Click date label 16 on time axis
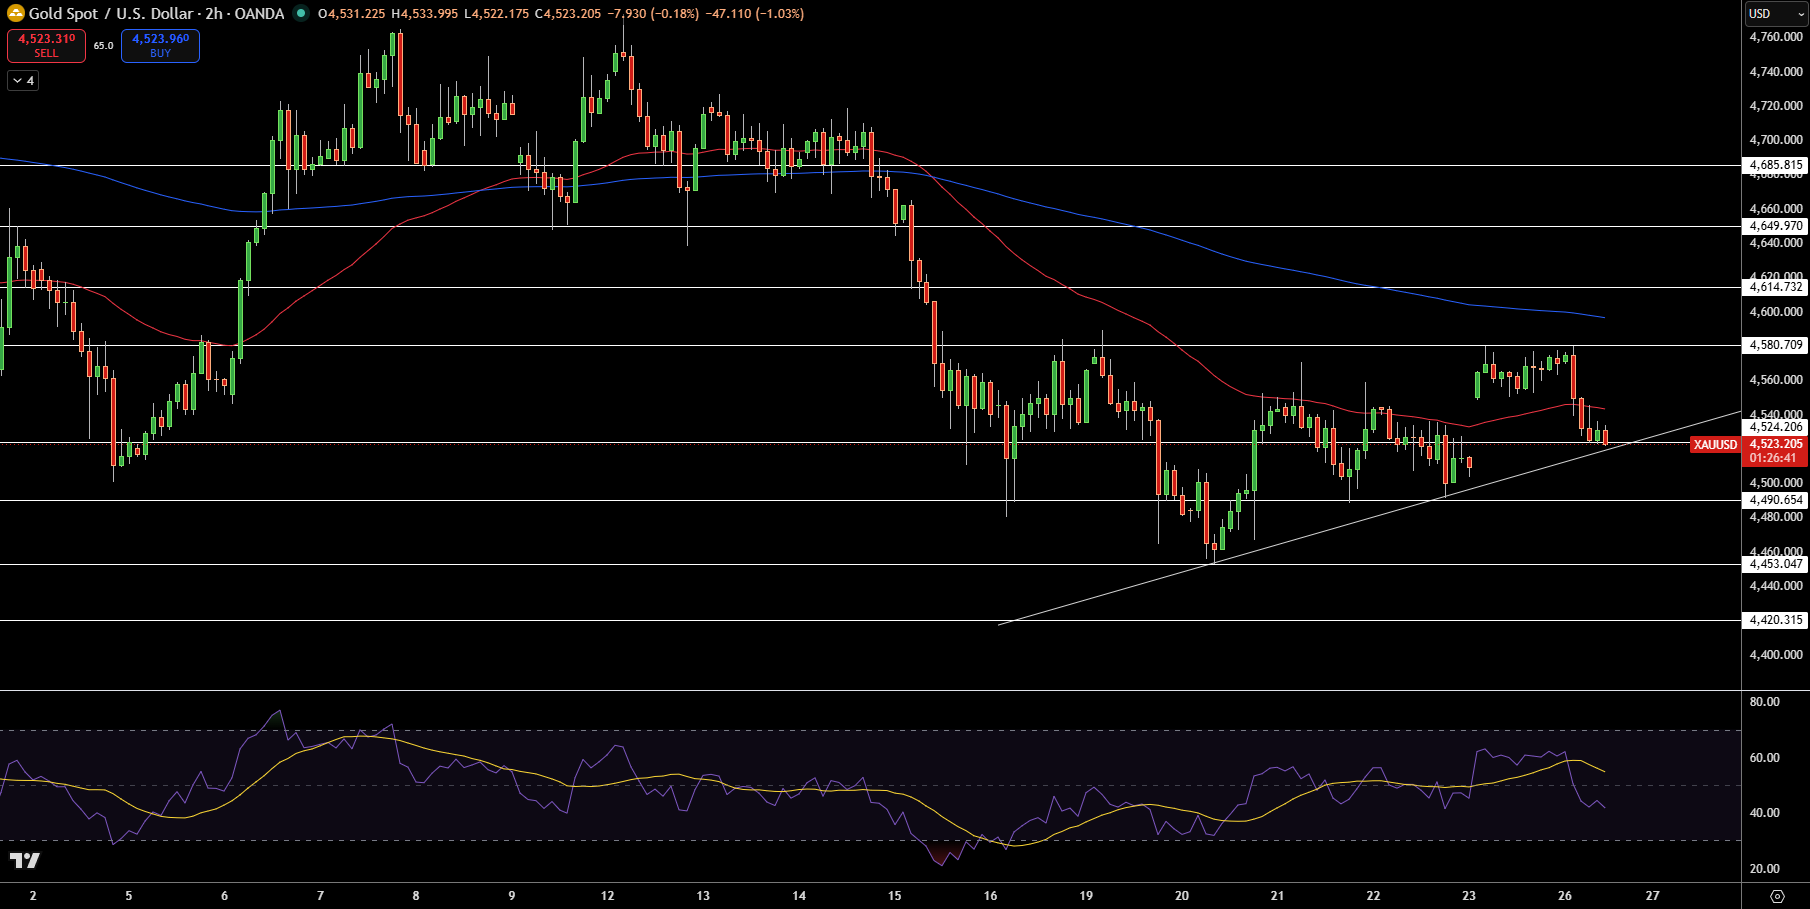 pos(990,896)
